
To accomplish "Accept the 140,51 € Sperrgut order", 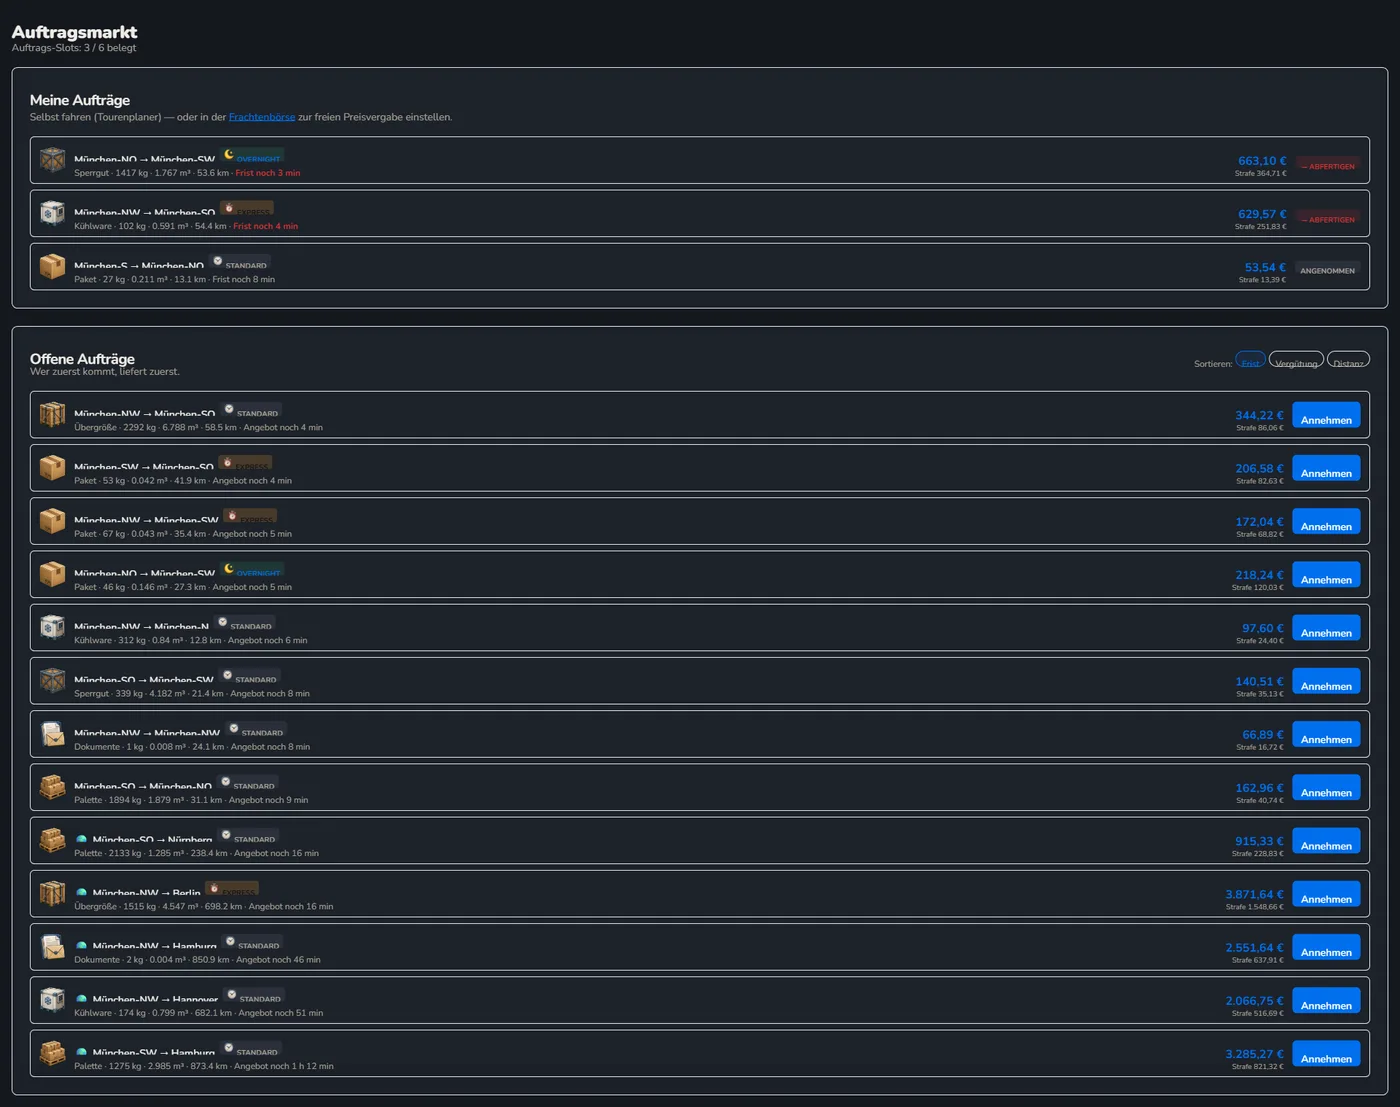I will tap(1326, 682).
